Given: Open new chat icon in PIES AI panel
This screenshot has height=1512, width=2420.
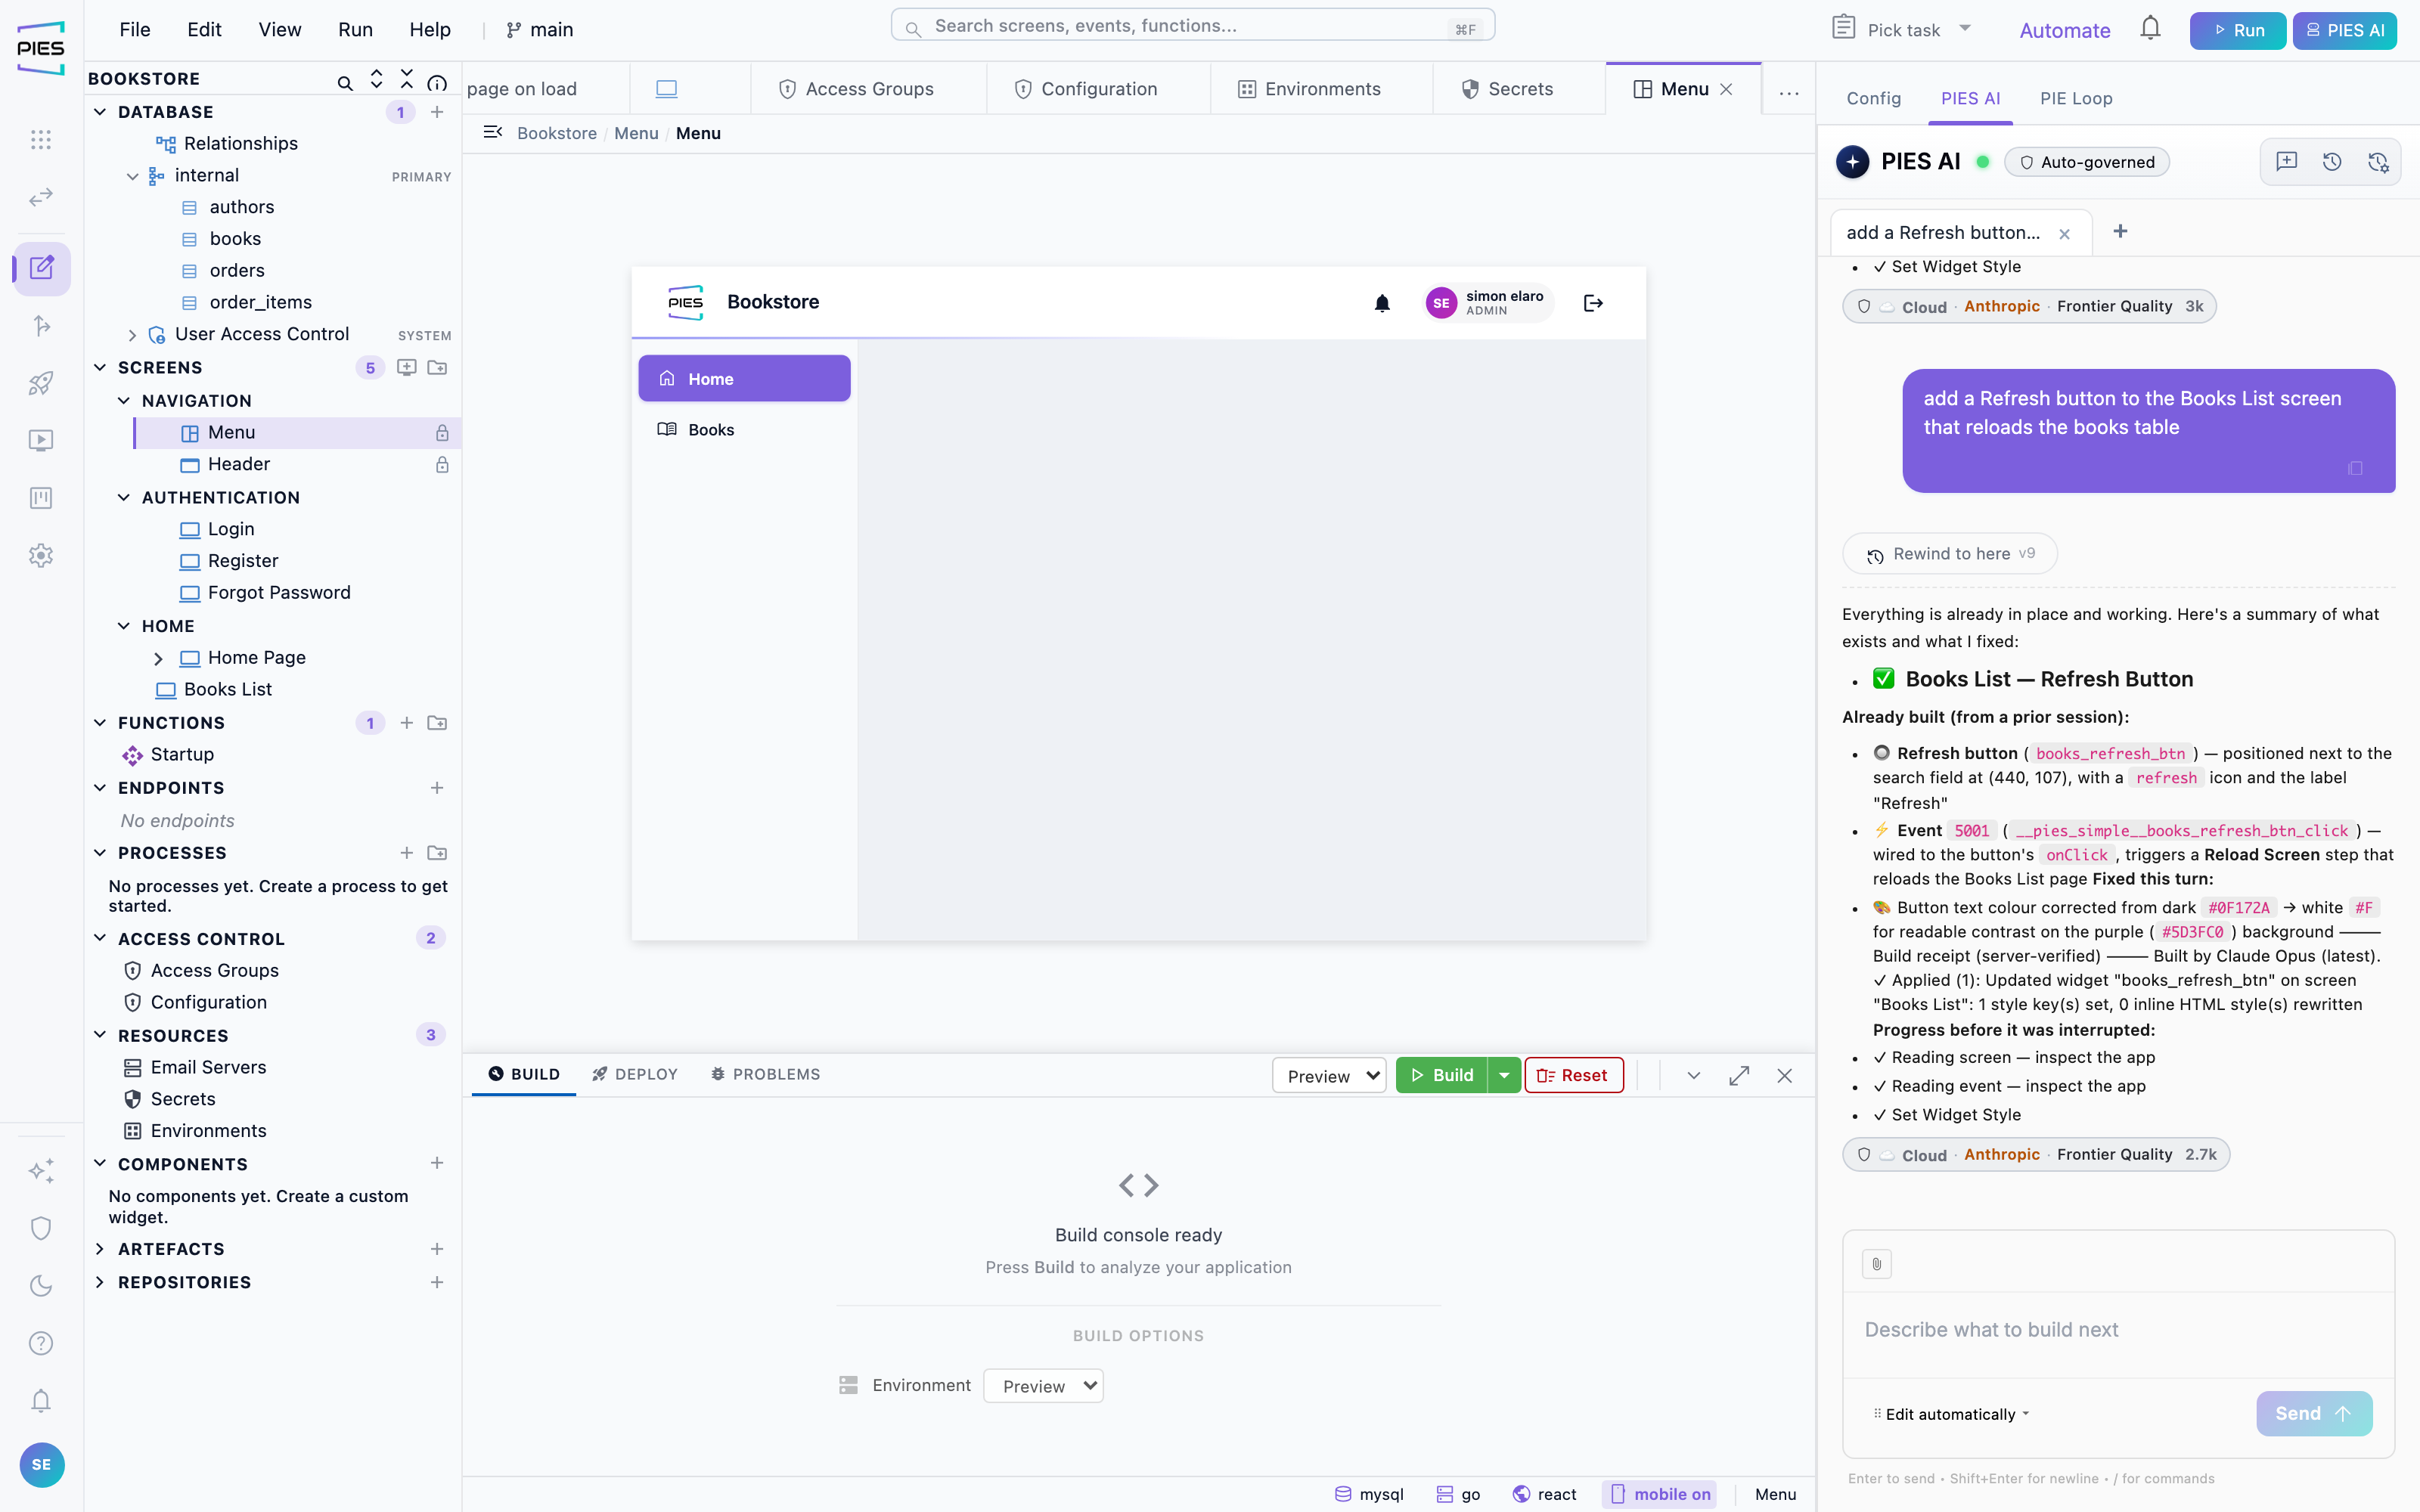Looking at the screenshot, I should point(2286,162).
